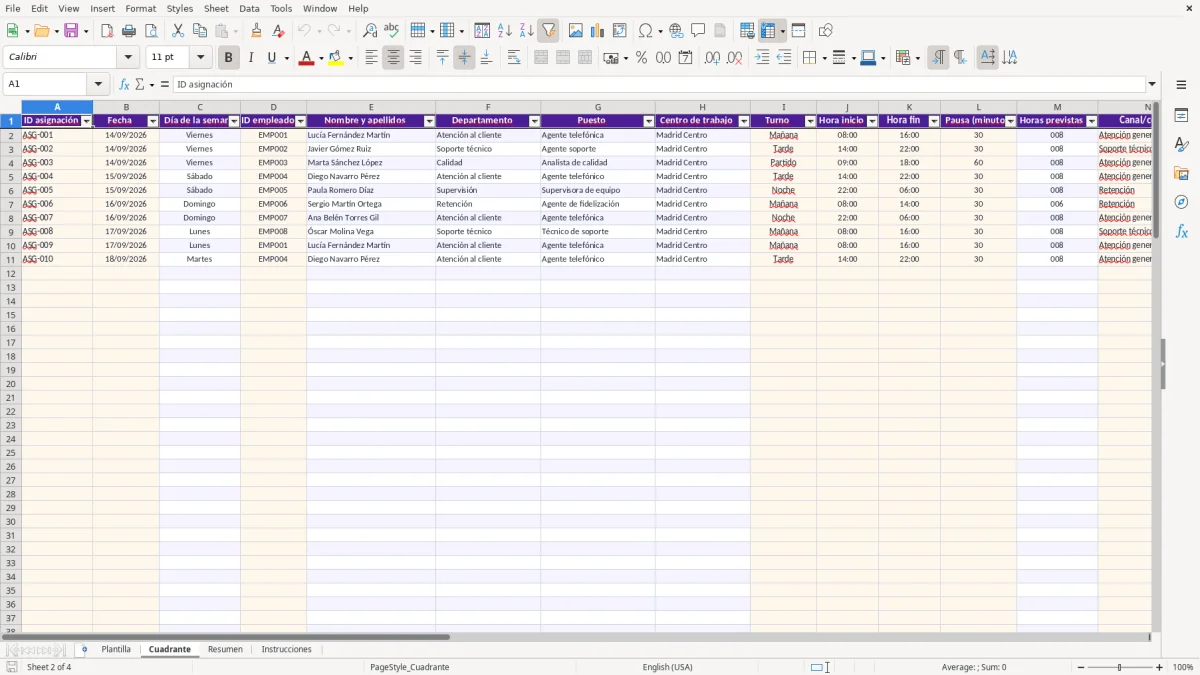Viewport: 1200px width, 675px height.
Task: Toggle Freeze Rows and Columns
Action: pyautogui.click(x=768, y=30)
